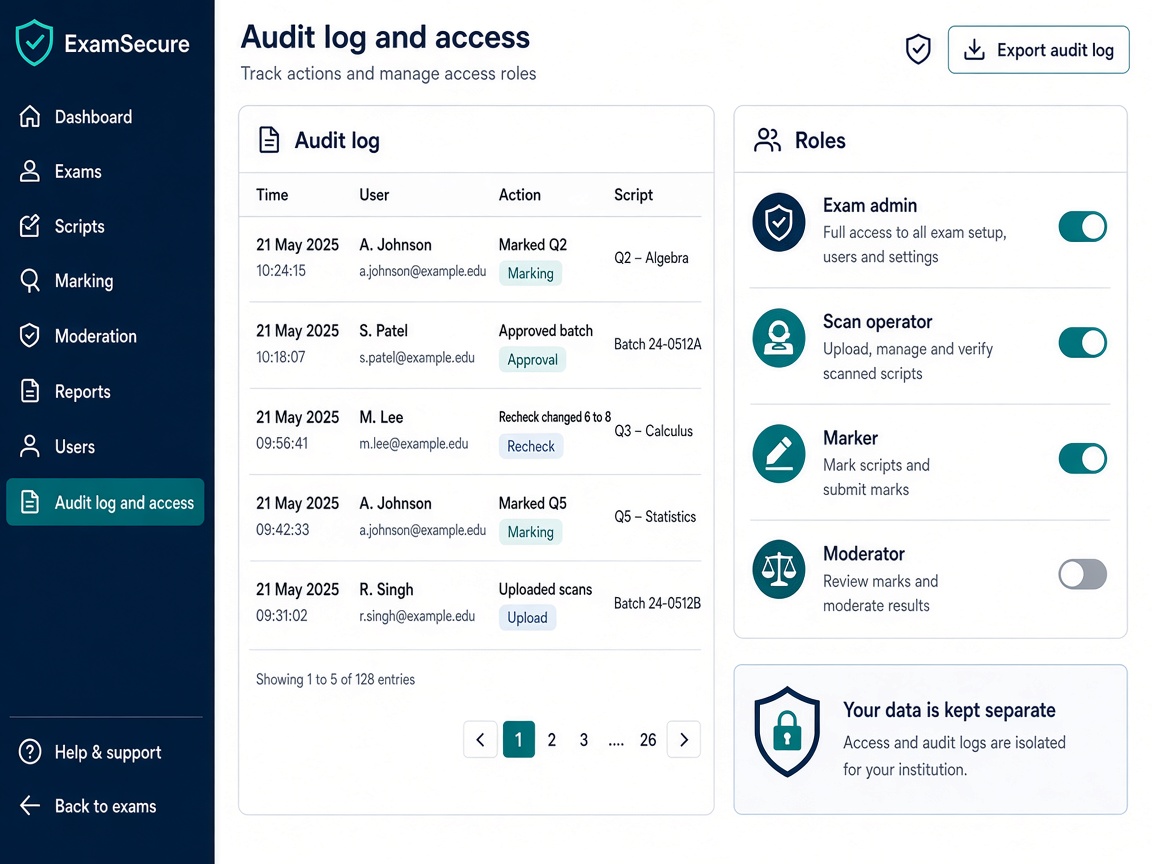Click the Exams person icon

pos(29,171)
